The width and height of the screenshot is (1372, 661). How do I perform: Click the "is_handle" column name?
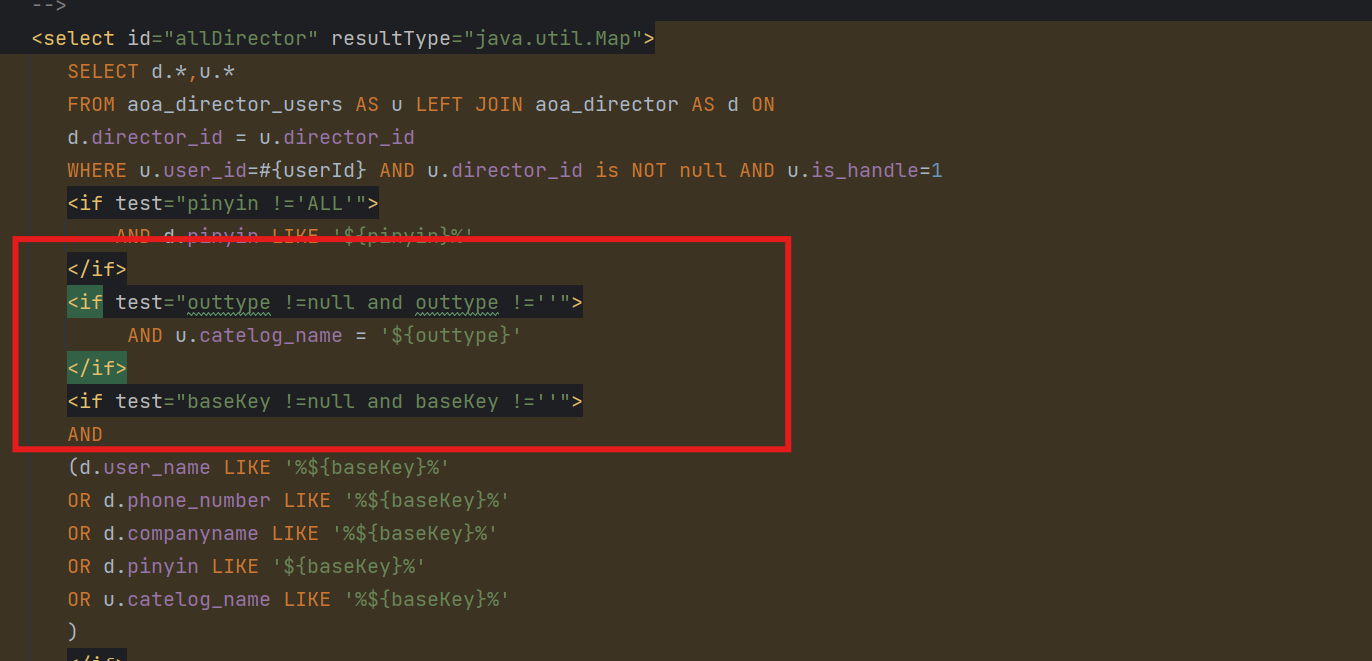[x=865, y=171]
